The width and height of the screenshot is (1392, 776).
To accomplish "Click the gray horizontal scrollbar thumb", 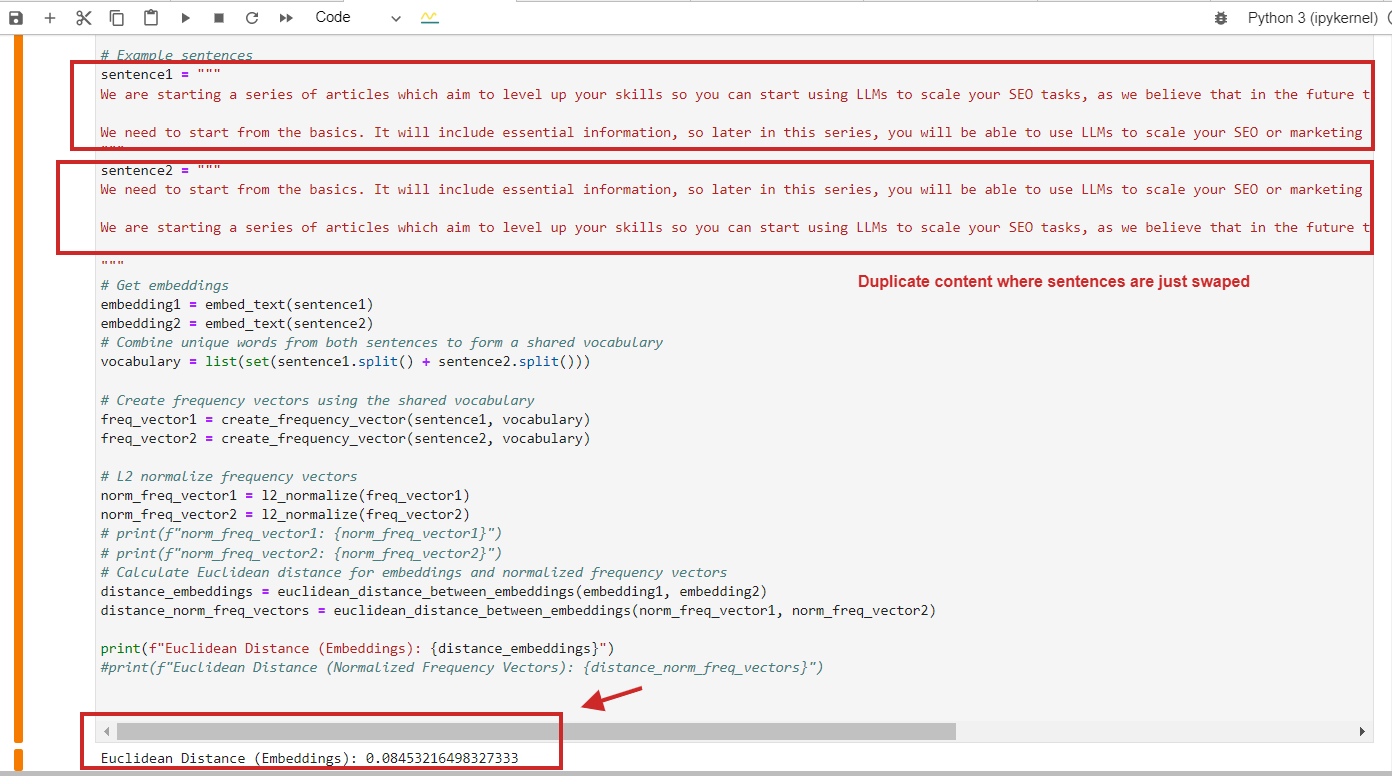I will tap(536, 732).
